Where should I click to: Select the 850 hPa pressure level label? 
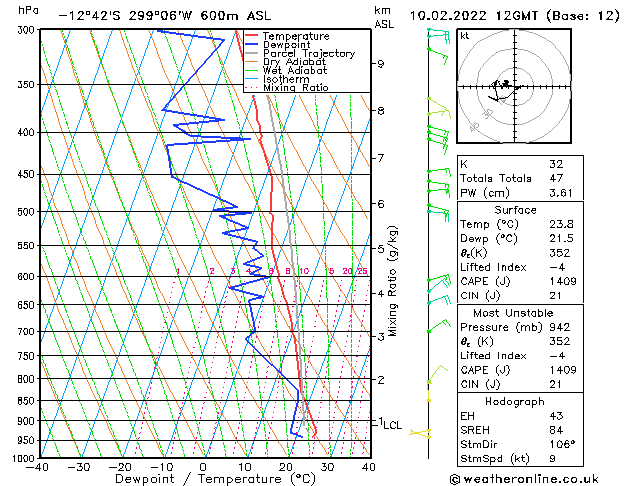28,401
